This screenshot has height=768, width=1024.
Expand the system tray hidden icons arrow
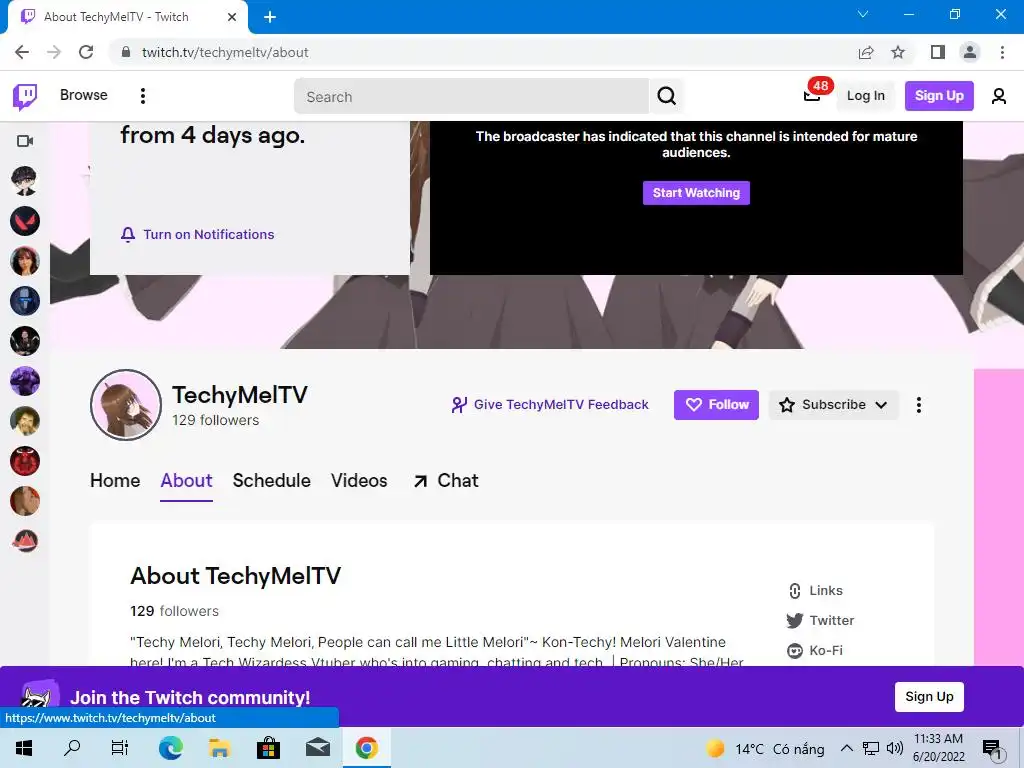(x=846, y=748)
